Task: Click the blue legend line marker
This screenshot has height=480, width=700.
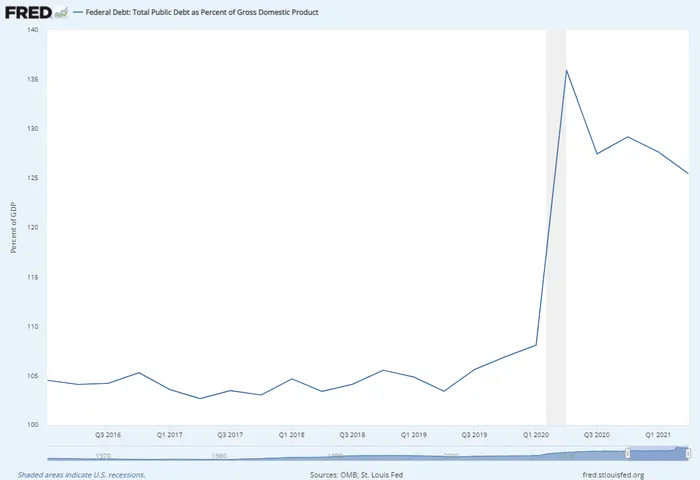Action: click(x=78, y=13)
